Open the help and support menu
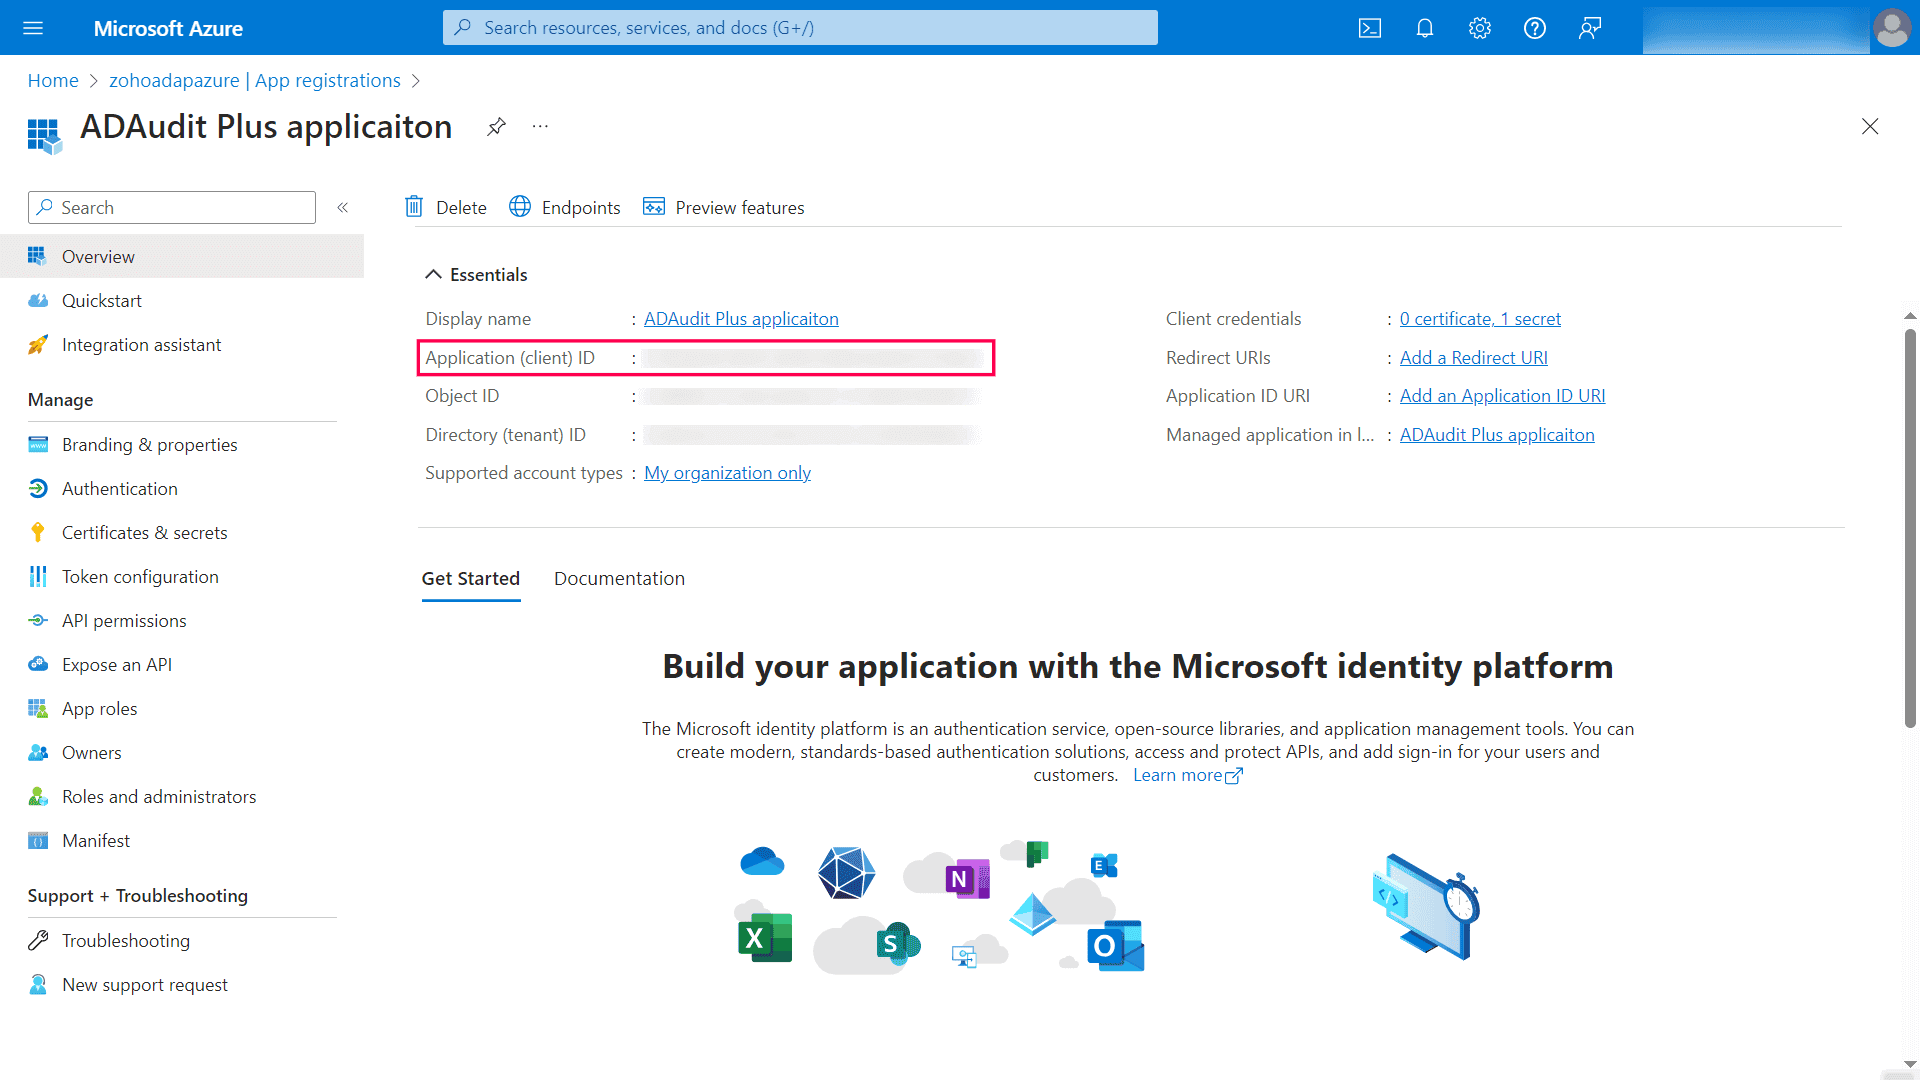This screenshot has width=1920, height=1080. point(1533,27)
